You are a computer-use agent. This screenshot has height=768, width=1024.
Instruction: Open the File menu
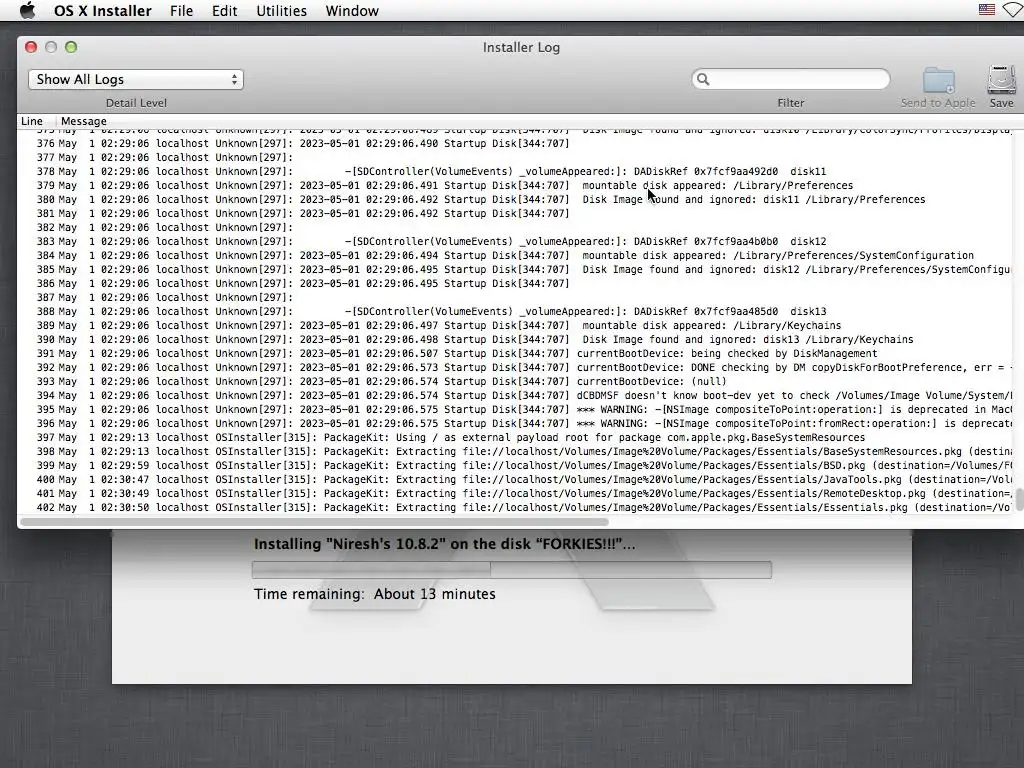[181, 11]
